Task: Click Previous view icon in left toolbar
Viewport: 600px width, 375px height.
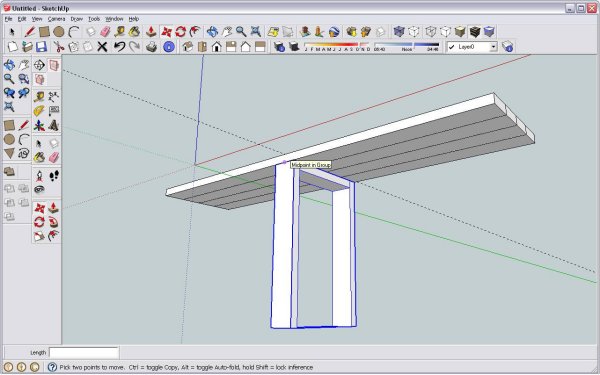Action: pyautogui.click(x=9, y=93)
